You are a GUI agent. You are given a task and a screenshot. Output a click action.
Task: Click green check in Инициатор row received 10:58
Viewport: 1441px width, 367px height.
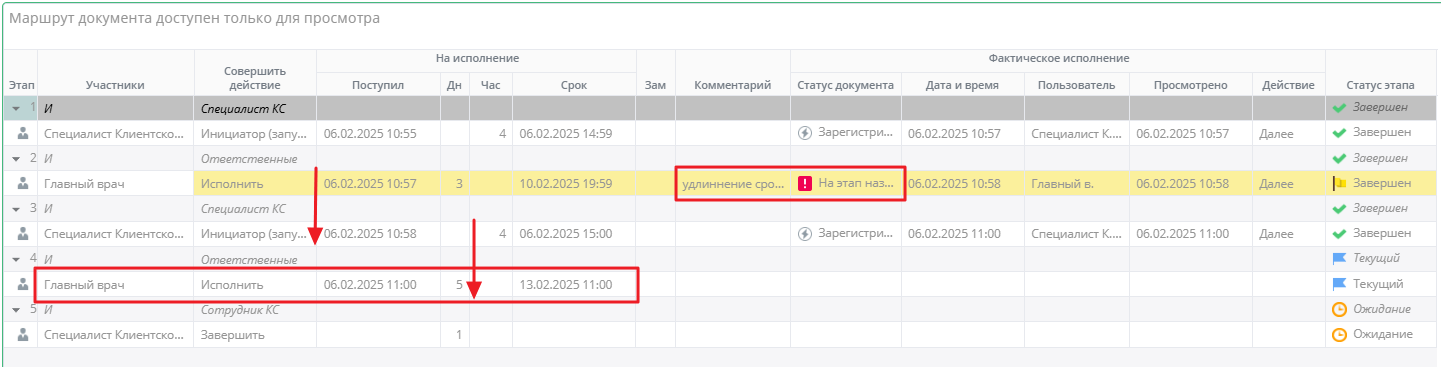[1340, 233]
